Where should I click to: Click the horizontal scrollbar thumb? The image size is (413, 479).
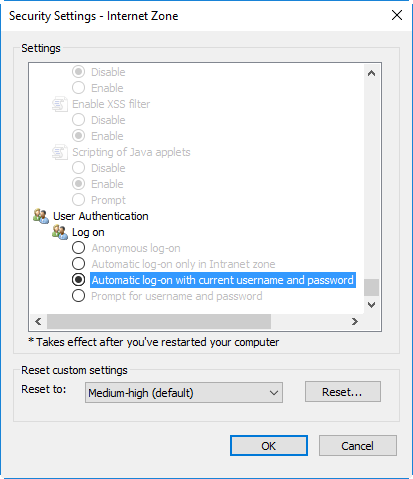pos(159,321)
